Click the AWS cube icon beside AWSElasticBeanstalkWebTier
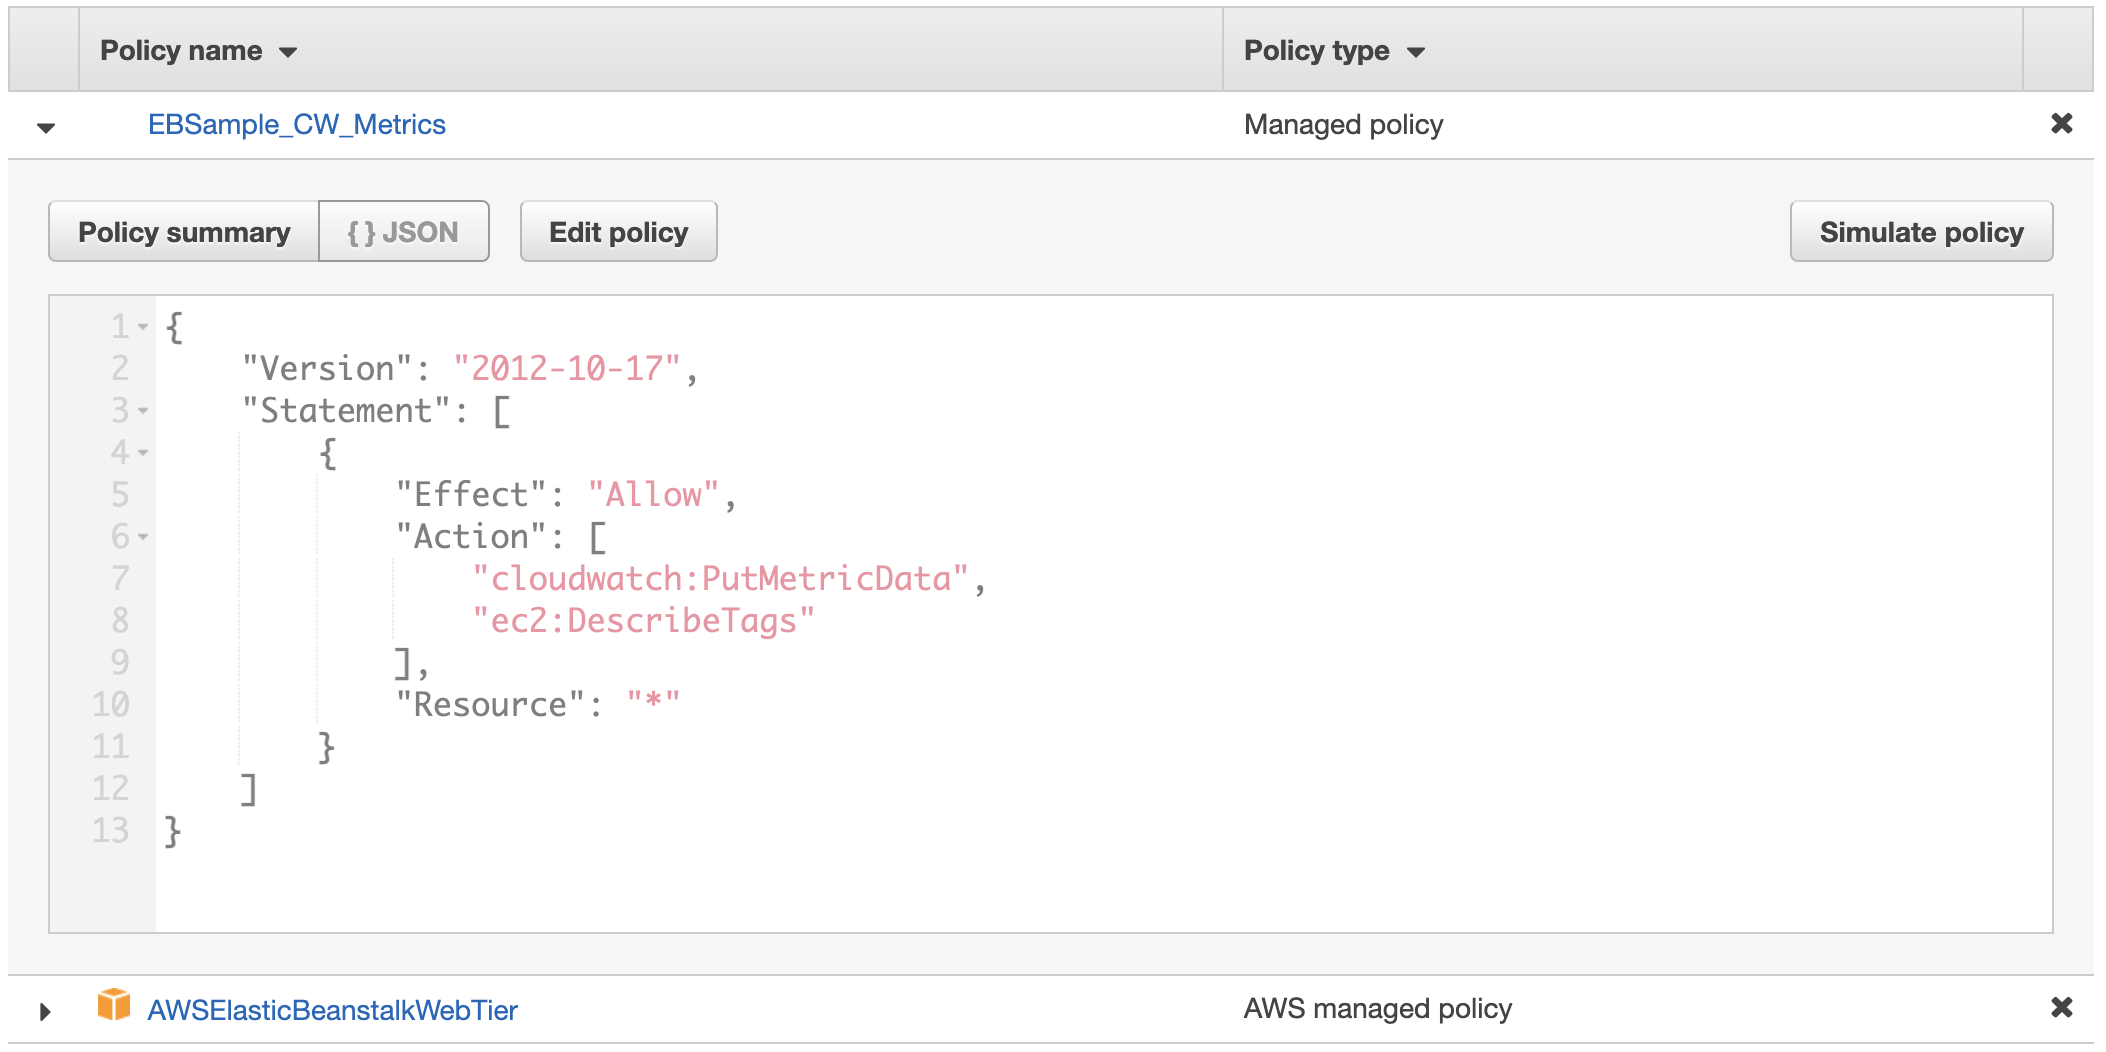This screenshot has width=2106, height=1052. [x=113, y=1009]
